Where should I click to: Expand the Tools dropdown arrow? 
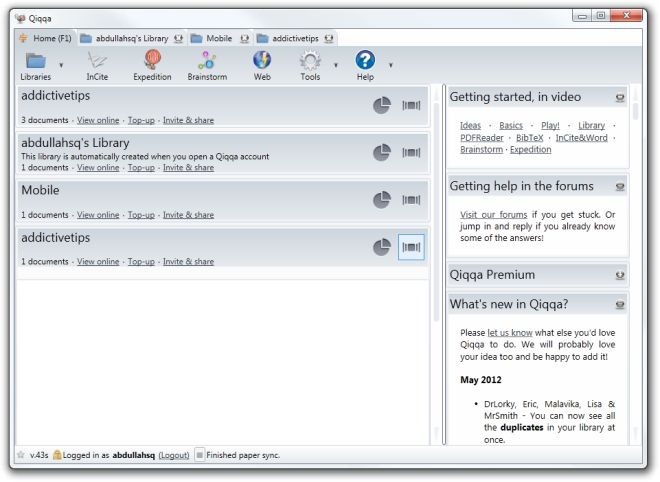(336, 65)
